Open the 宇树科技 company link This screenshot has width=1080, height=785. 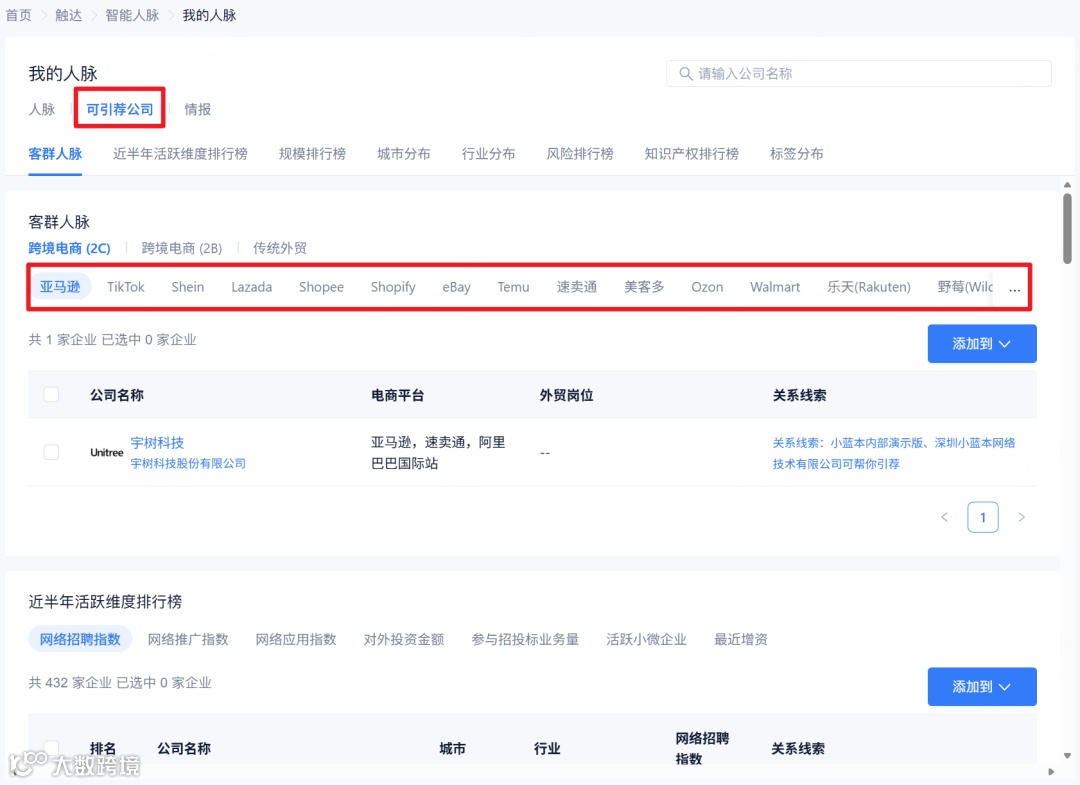[157, 443]
